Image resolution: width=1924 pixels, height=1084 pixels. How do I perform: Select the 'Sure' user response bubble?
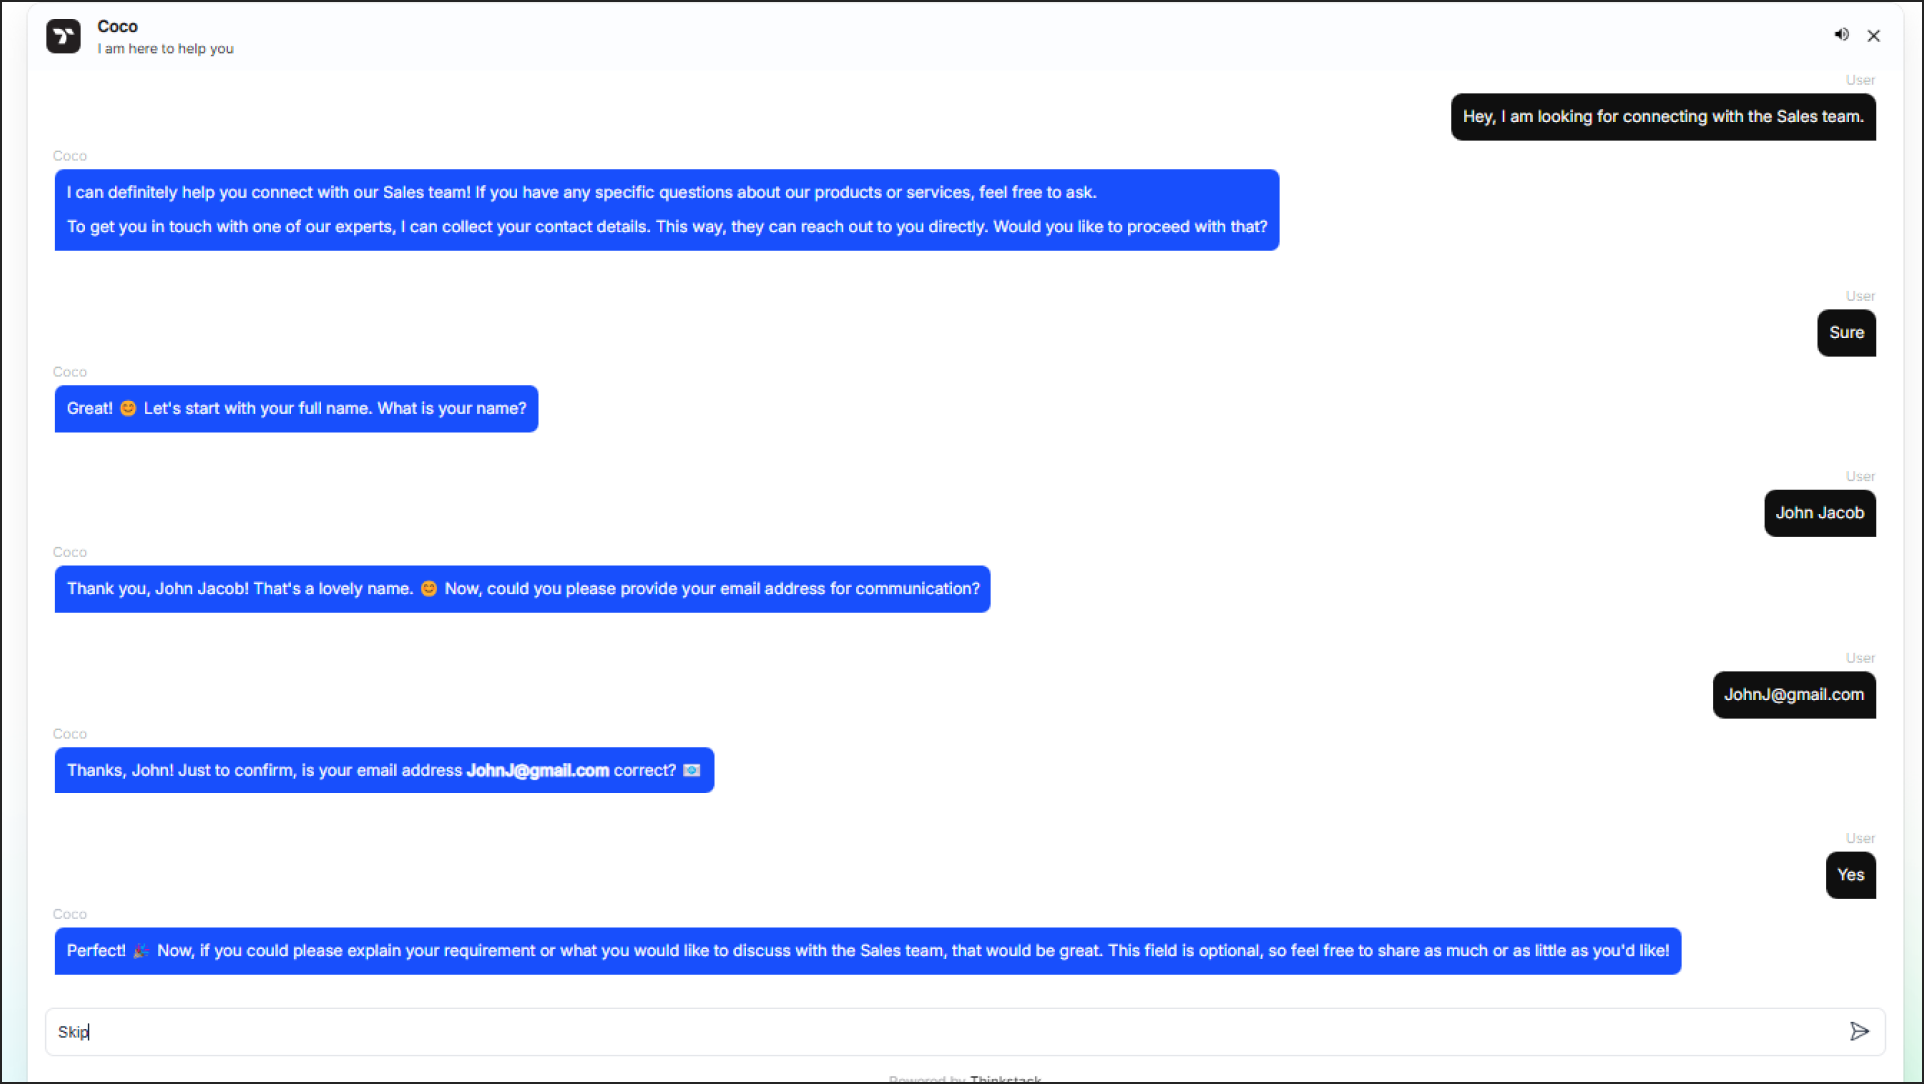(x=1846, y=333)
